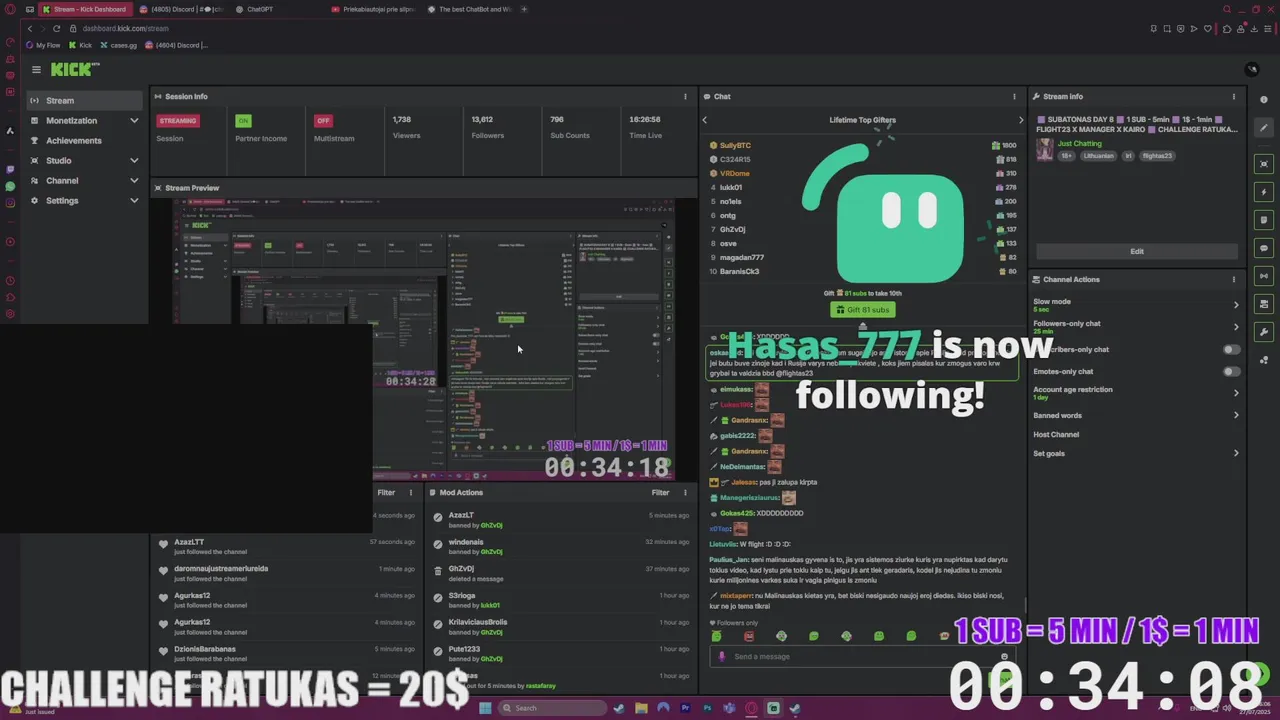Open Session Info options menu

685,97
